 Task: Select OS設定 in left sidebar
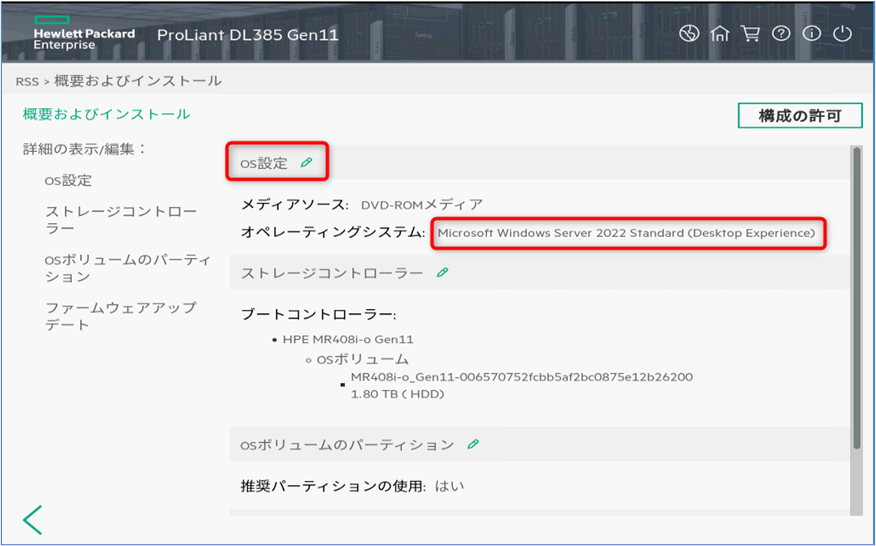(x=68, y=181)
